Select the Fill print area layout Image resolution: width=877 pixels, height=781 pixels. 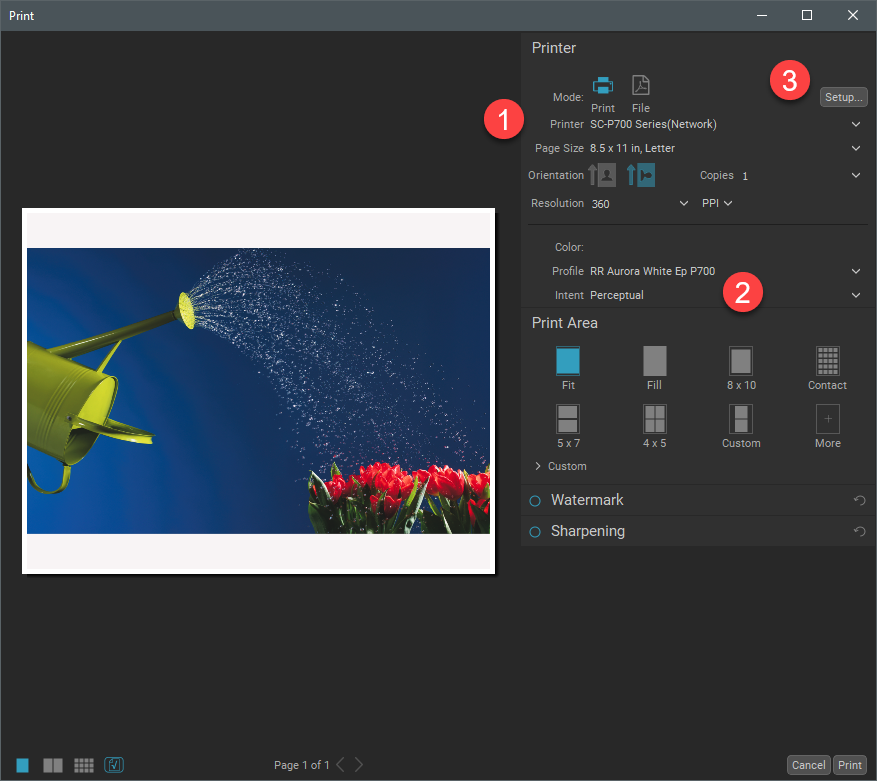(654, 361)
